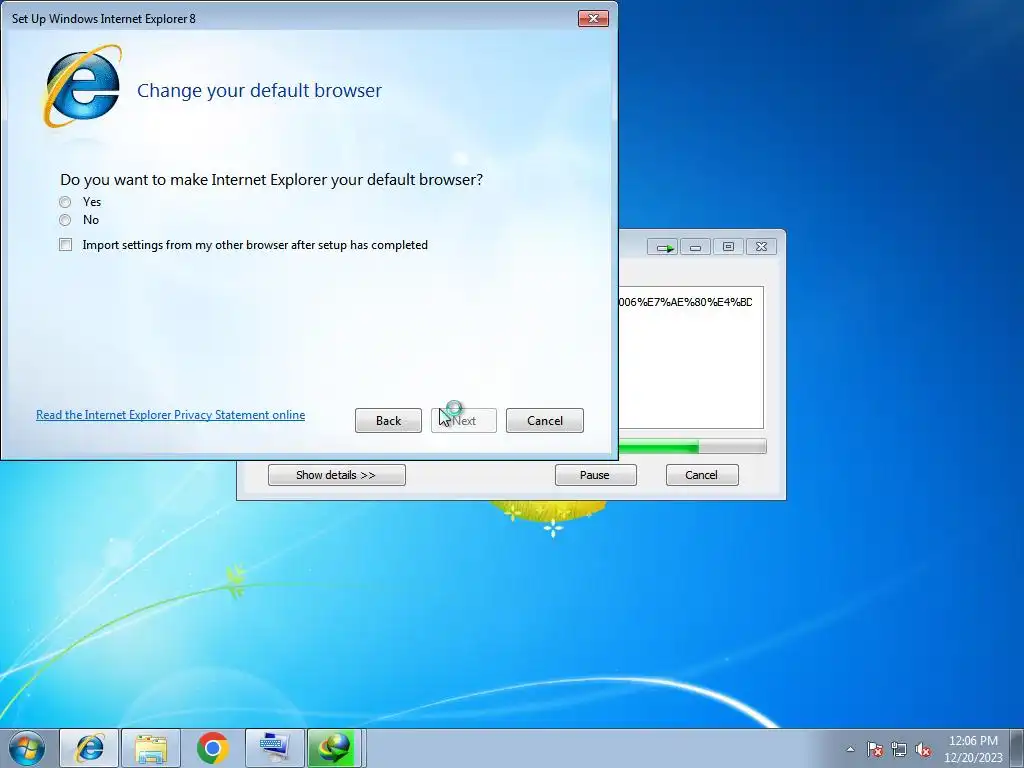1024x768 pixels.
Task: Close the download window with X icon
Action: (761, 247)
